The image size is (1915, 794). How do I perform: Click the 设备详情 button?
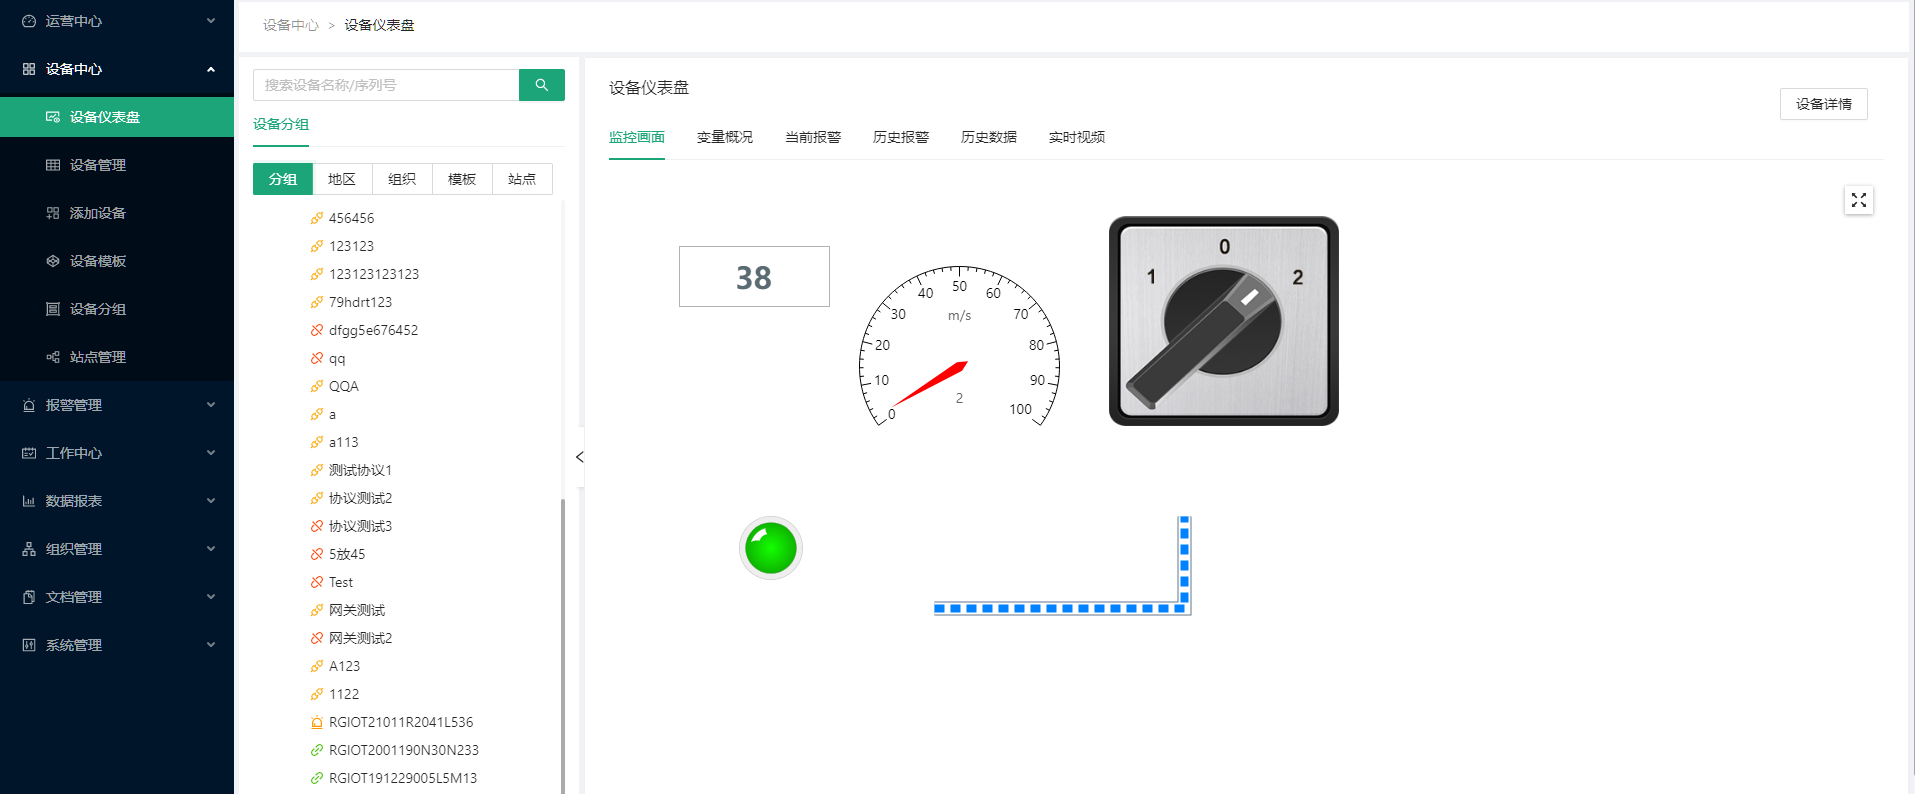(x=1822, y=104)
